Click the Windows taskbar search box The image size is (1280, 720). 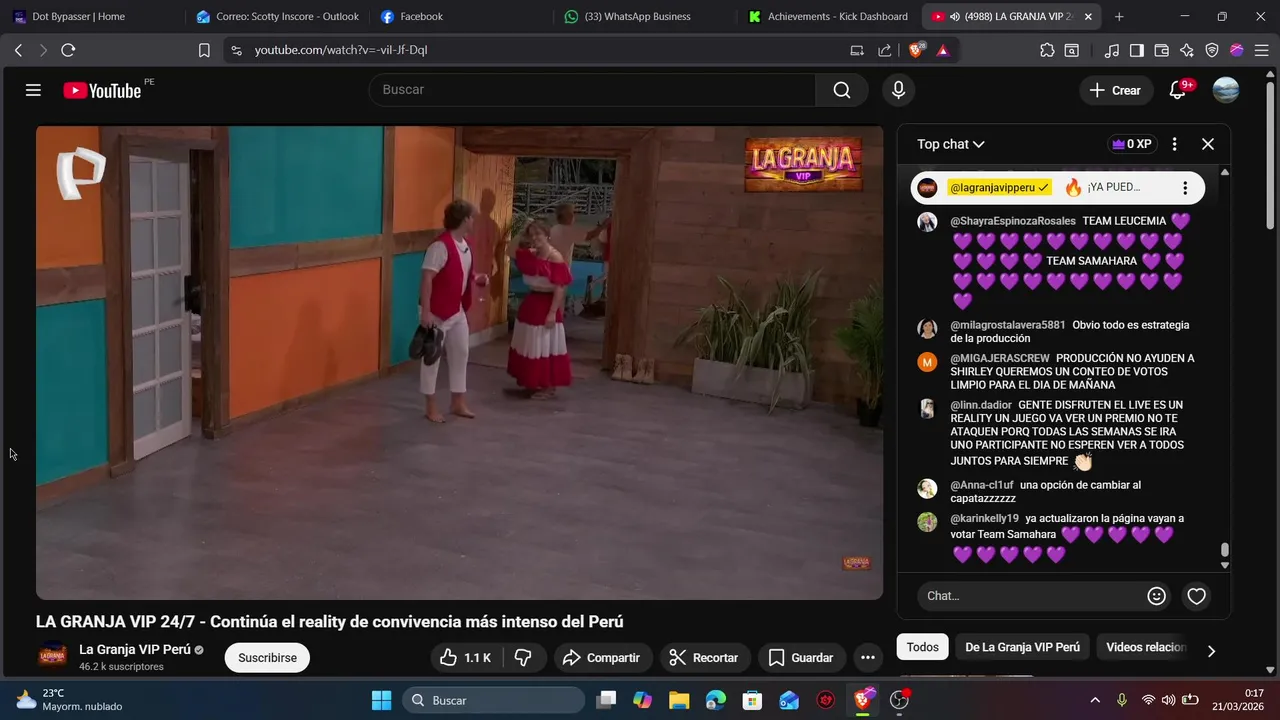493,700
